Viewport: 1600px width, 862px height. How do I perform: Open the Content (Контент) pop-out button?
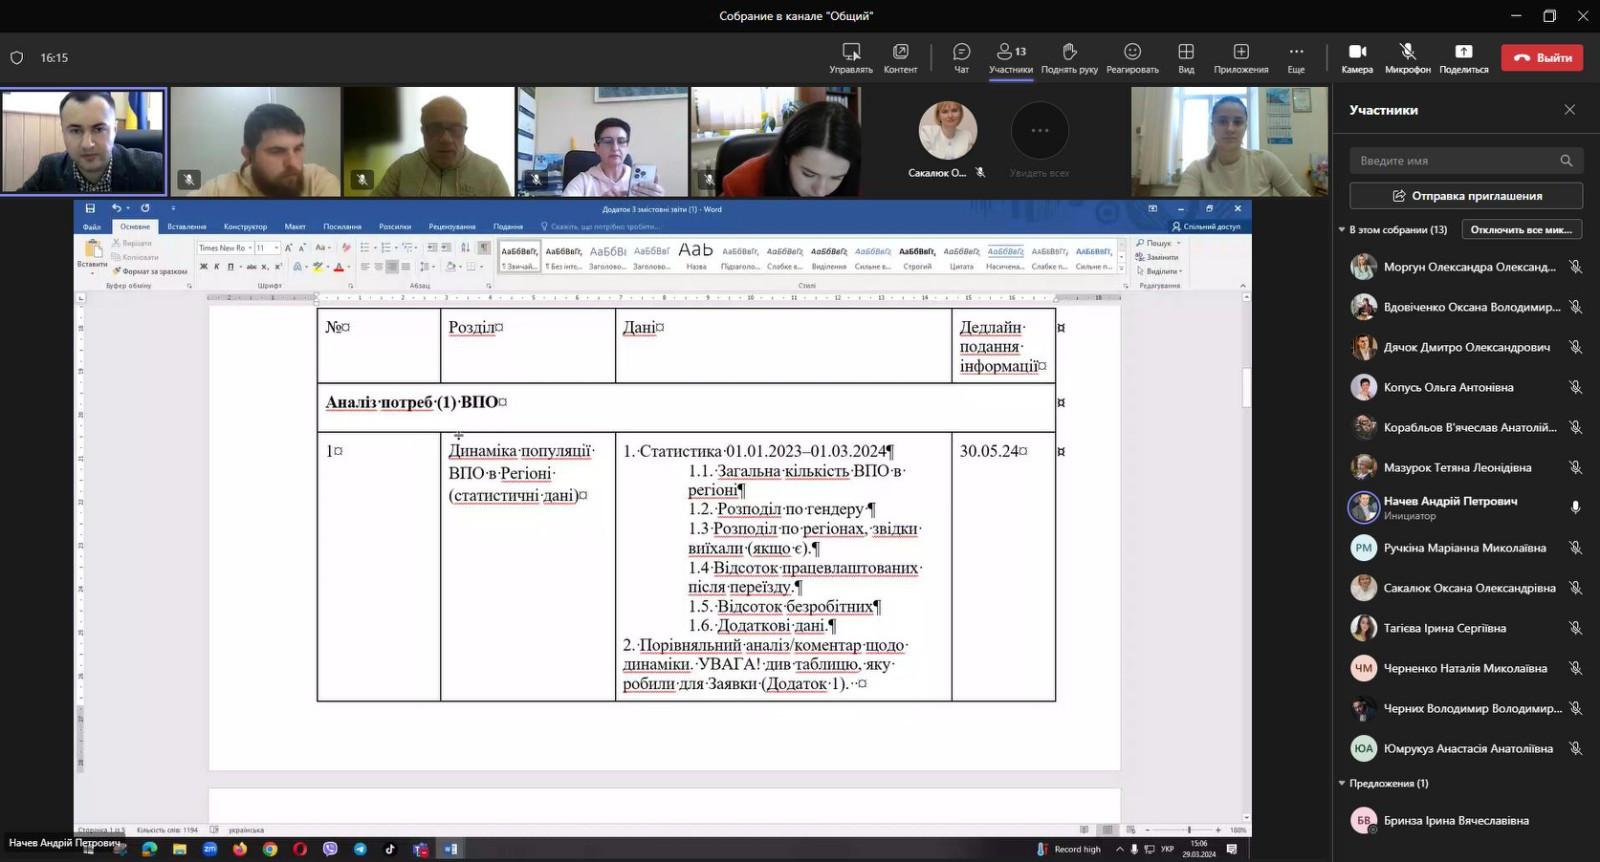900,58
